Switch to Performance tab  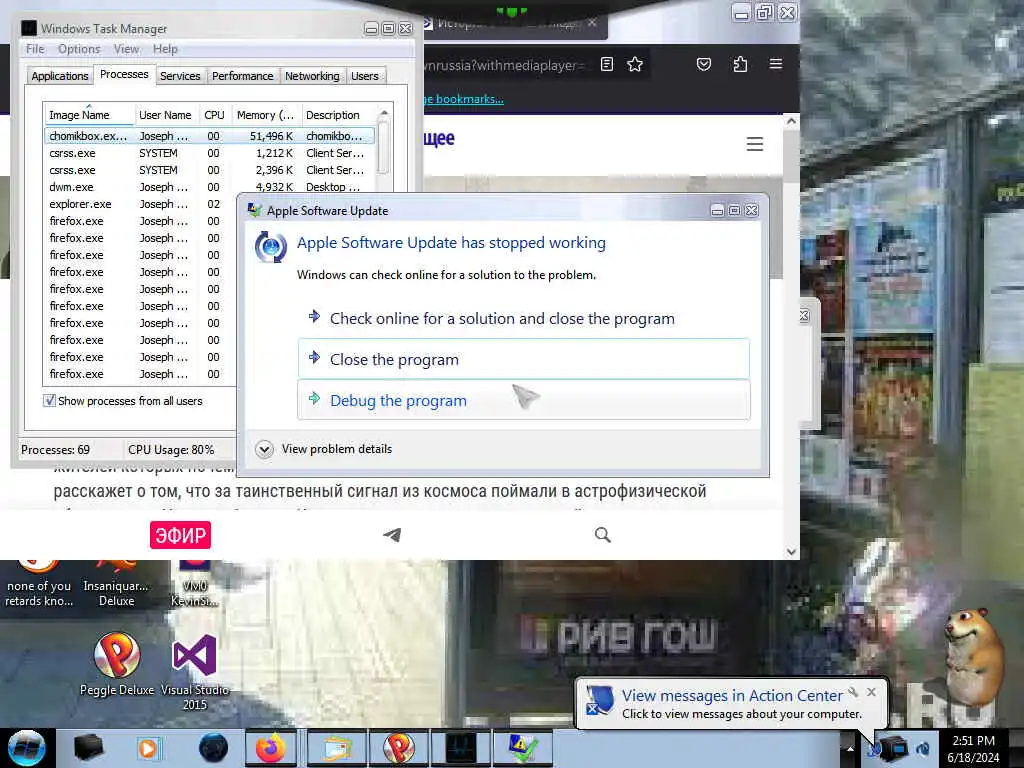tap(242, 76)
